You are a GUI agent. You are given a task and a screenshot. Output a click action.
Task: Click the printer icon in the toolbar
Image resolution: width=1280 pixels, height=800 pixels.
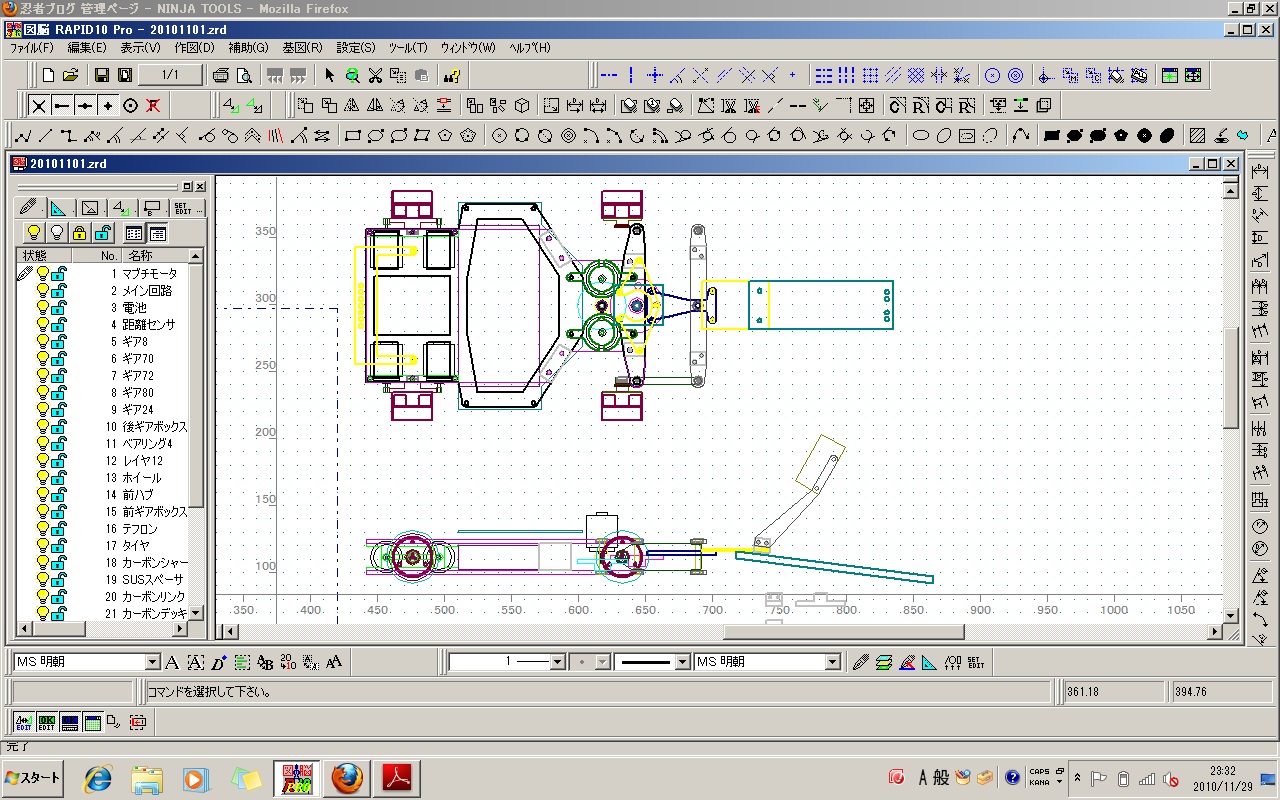(x=221, y=75)
